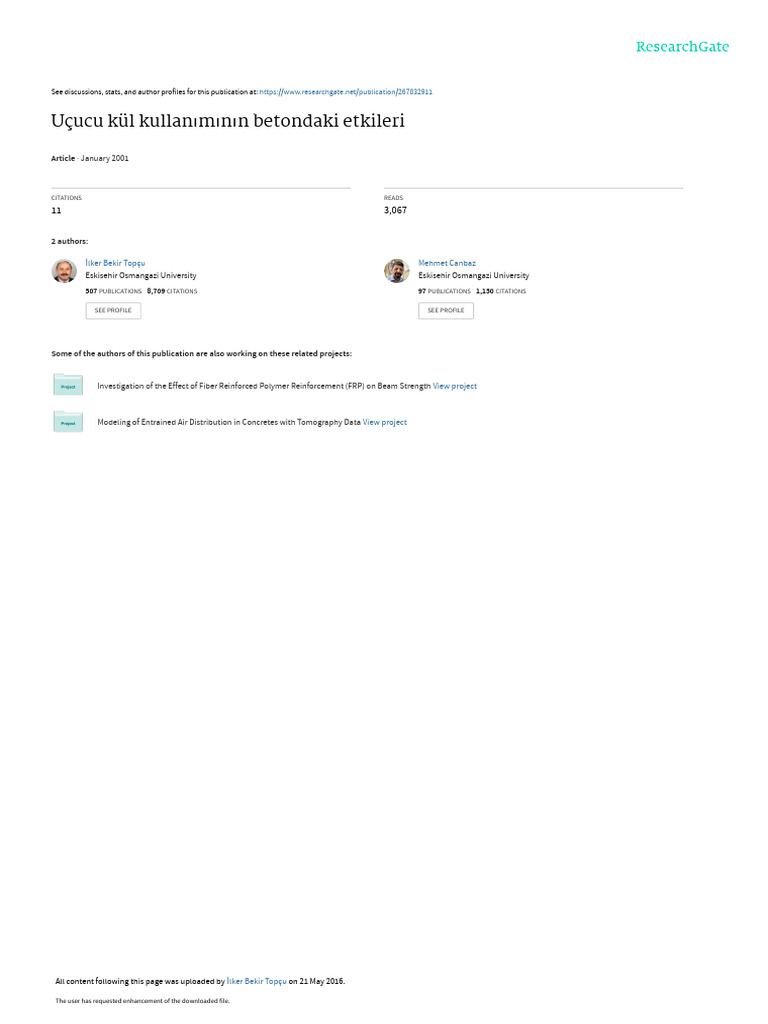Click the article title Uçucu kül kullanımının betondaki etkileri
Screen dimensions: 768x1024
click(x=228, y=121)
